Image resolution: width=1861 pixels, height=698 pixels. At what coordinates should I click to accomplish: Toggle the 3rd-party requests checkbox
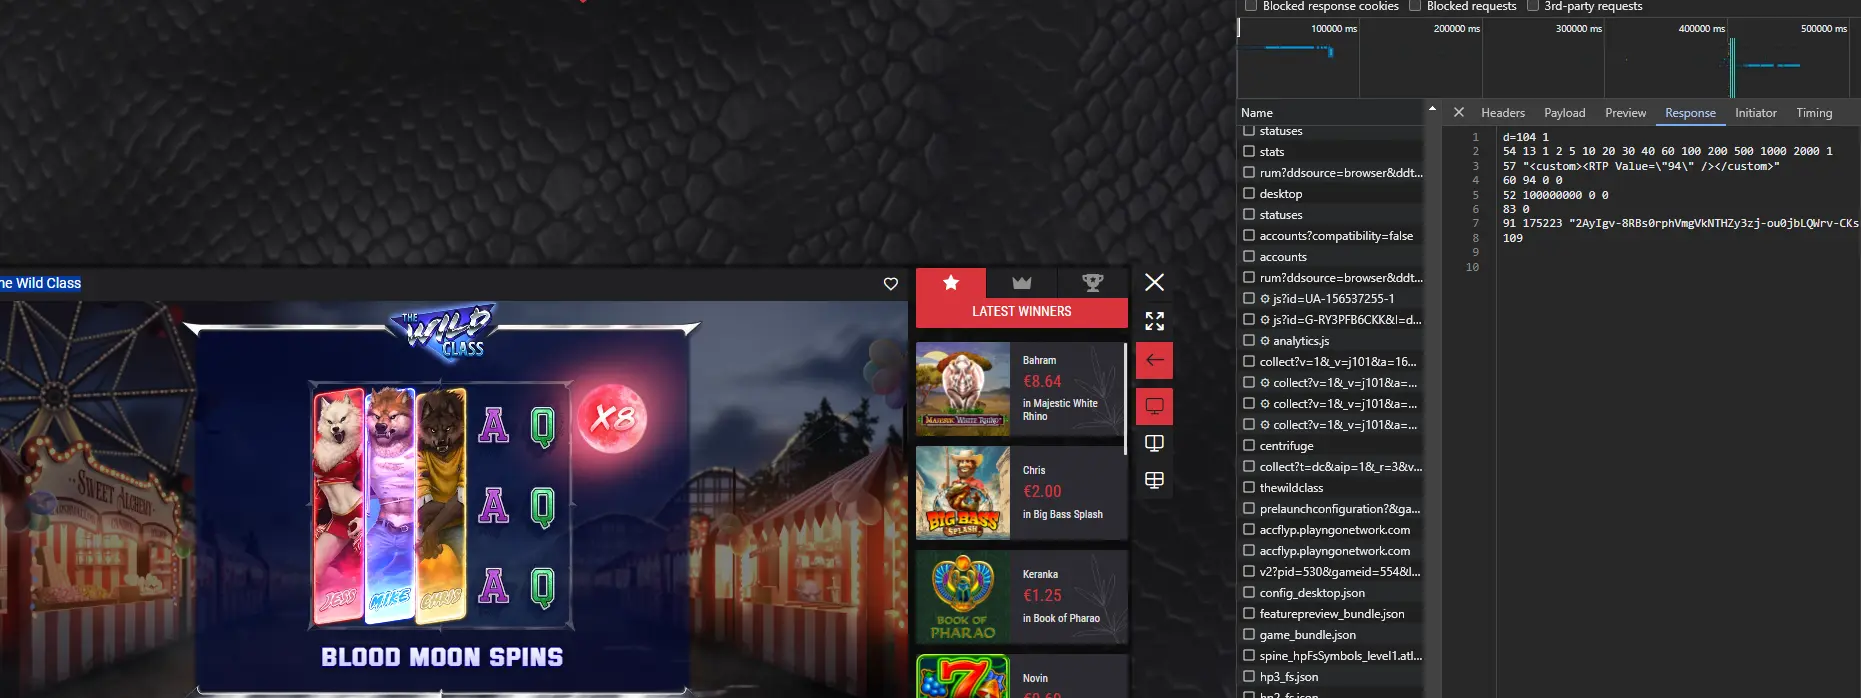1532,6
